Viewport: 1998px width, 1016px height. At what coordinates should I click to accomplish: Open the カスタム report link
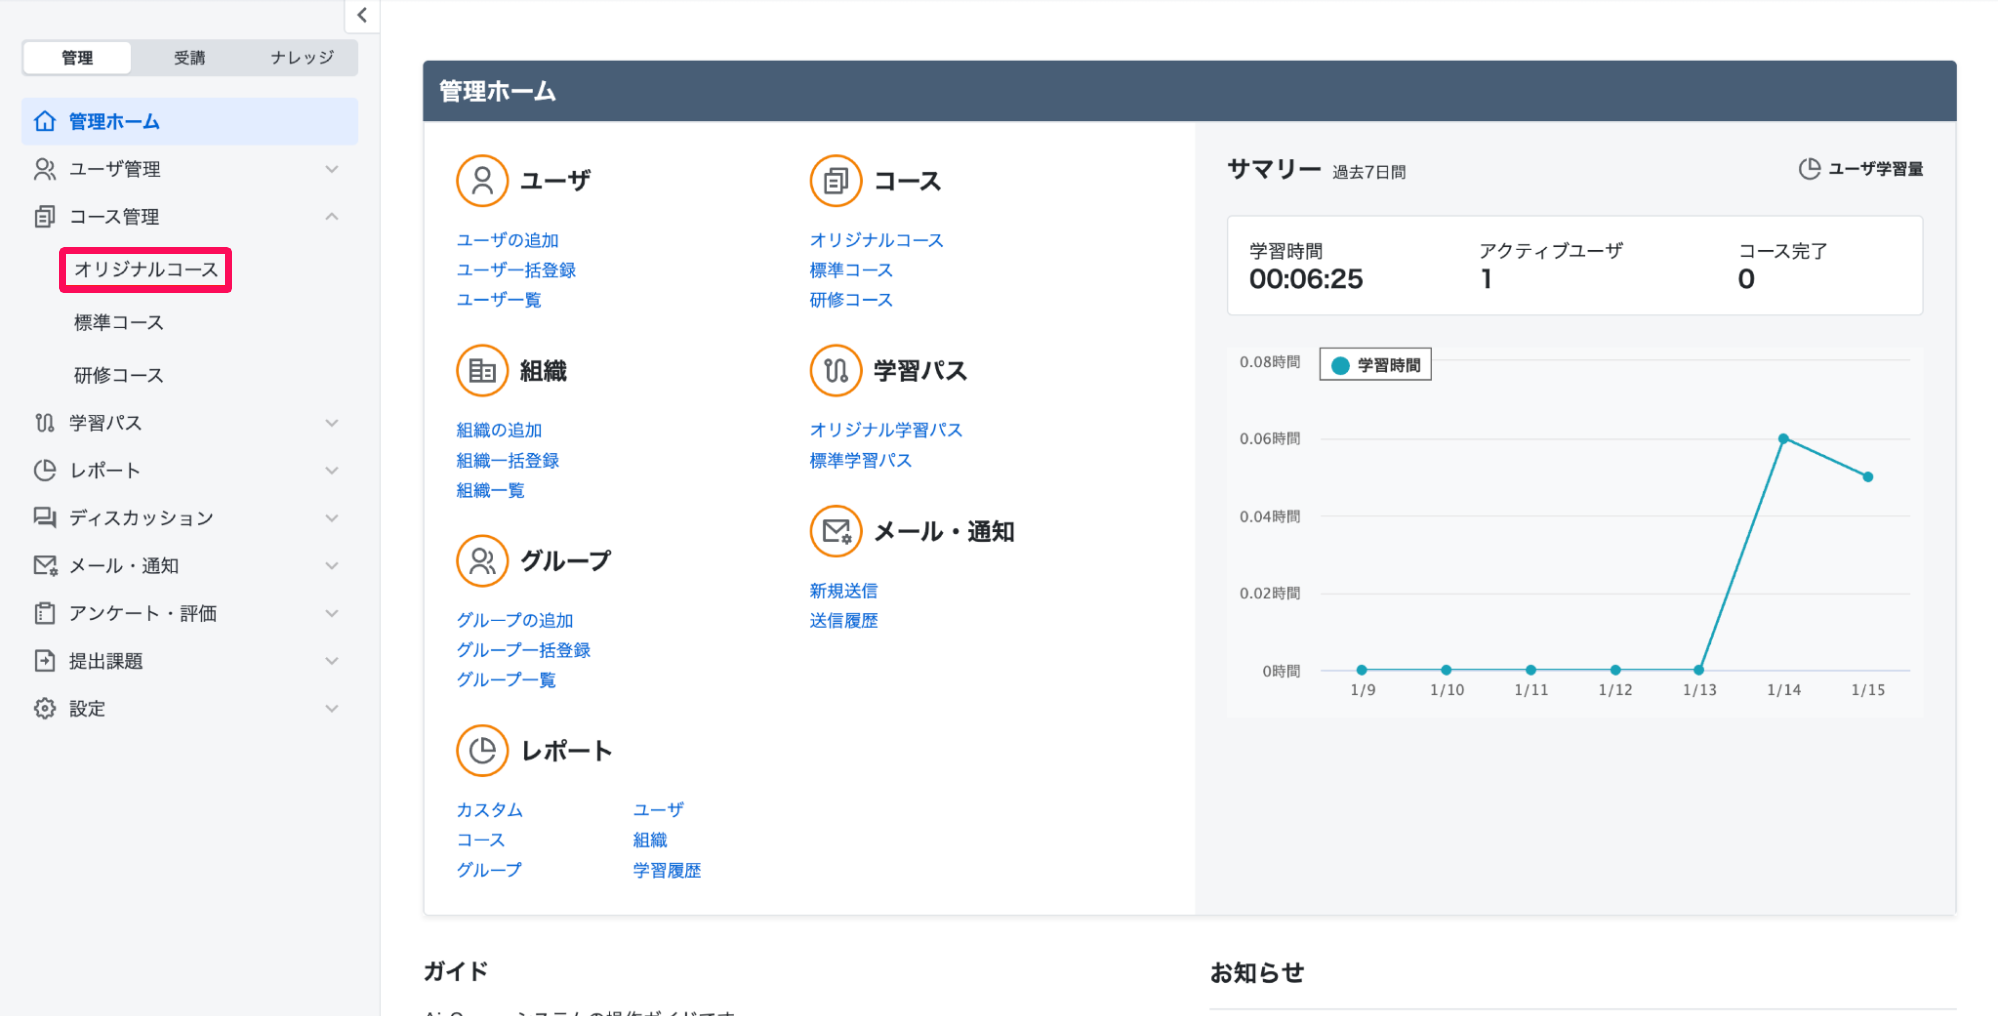pos(490,810)
